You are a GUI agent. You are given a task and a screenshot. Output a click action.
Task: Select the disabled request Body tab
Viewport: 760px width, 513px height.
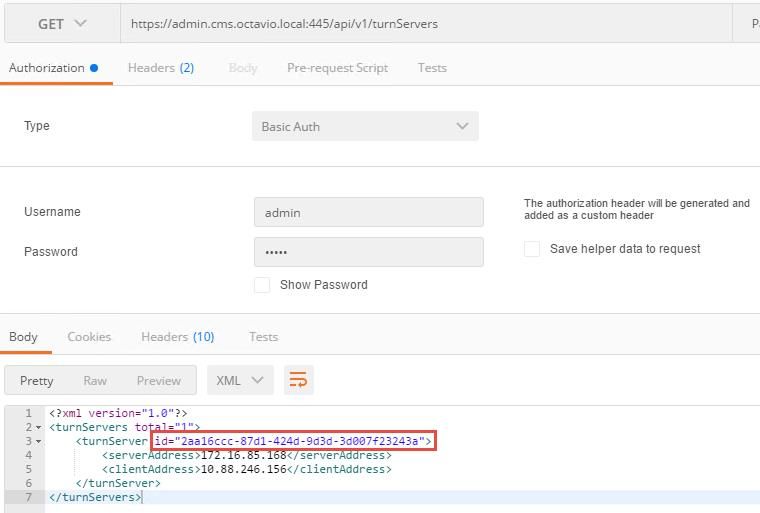[x=243, y=68]
